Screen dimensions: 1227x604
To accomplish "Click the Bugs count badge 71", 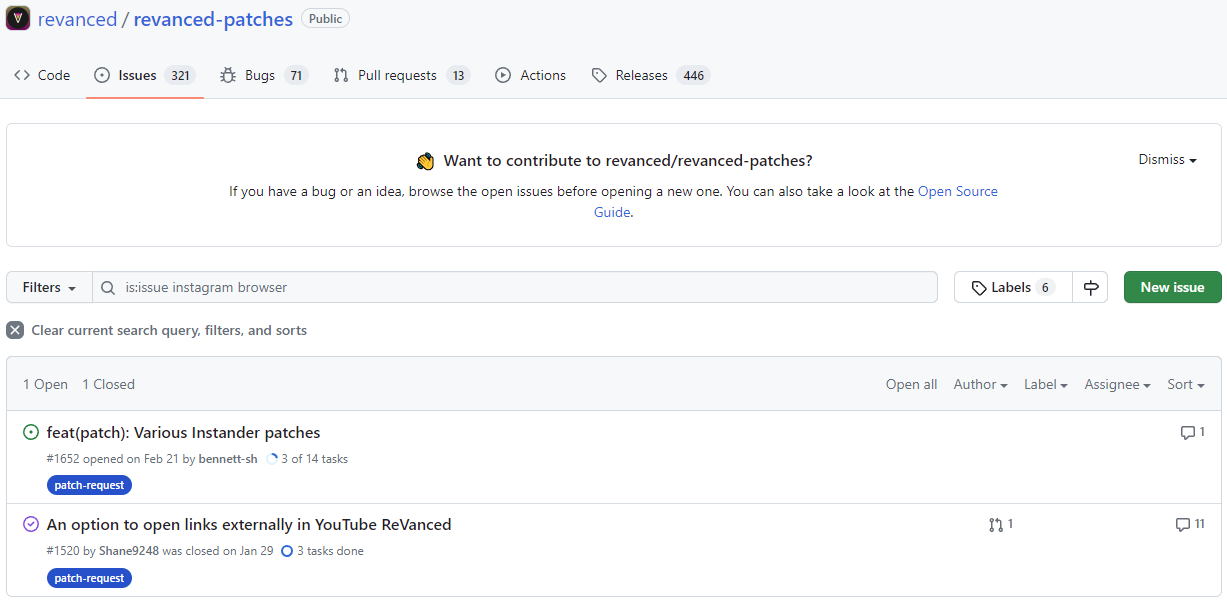I will click(x=295, y=75).
